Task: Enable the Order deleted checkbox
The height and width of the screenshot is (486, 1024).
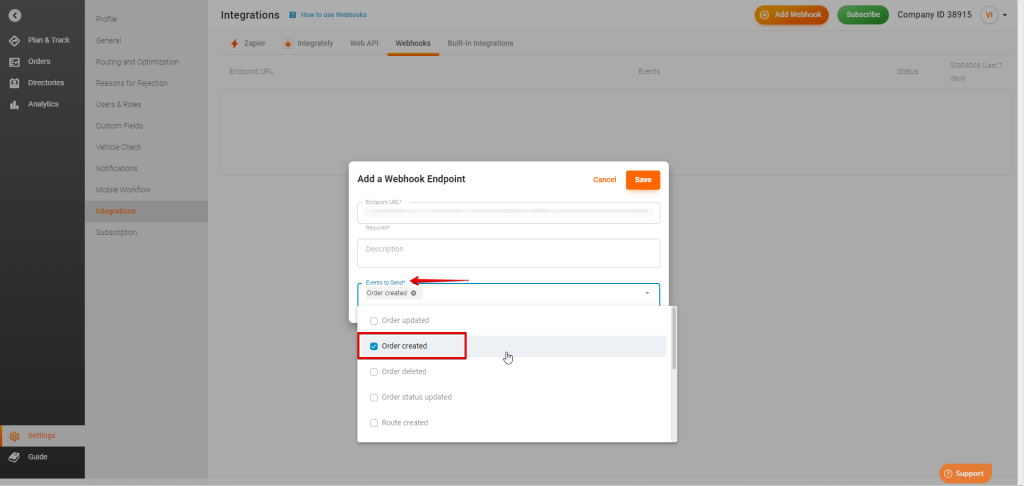Action: point(374,371)
